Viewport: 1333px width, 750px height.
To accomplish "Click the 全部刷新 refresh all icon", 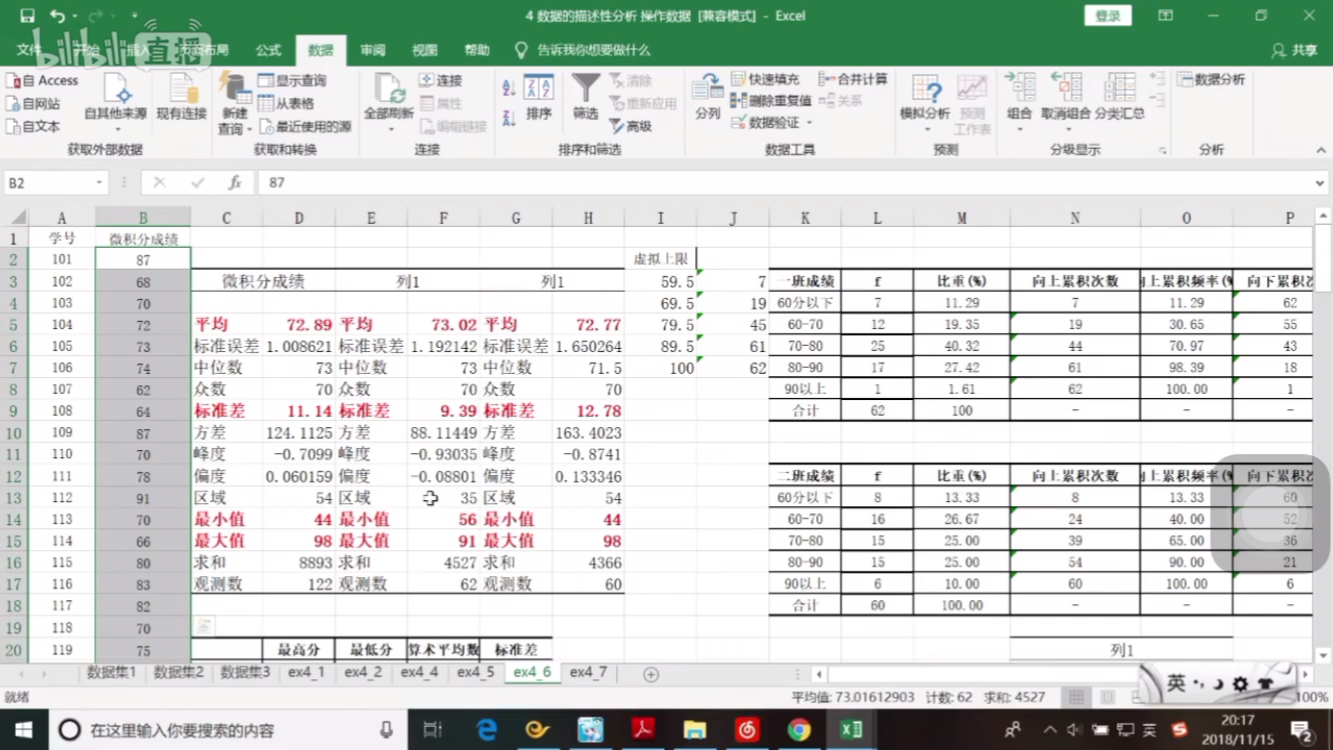I will click(387, 99).
